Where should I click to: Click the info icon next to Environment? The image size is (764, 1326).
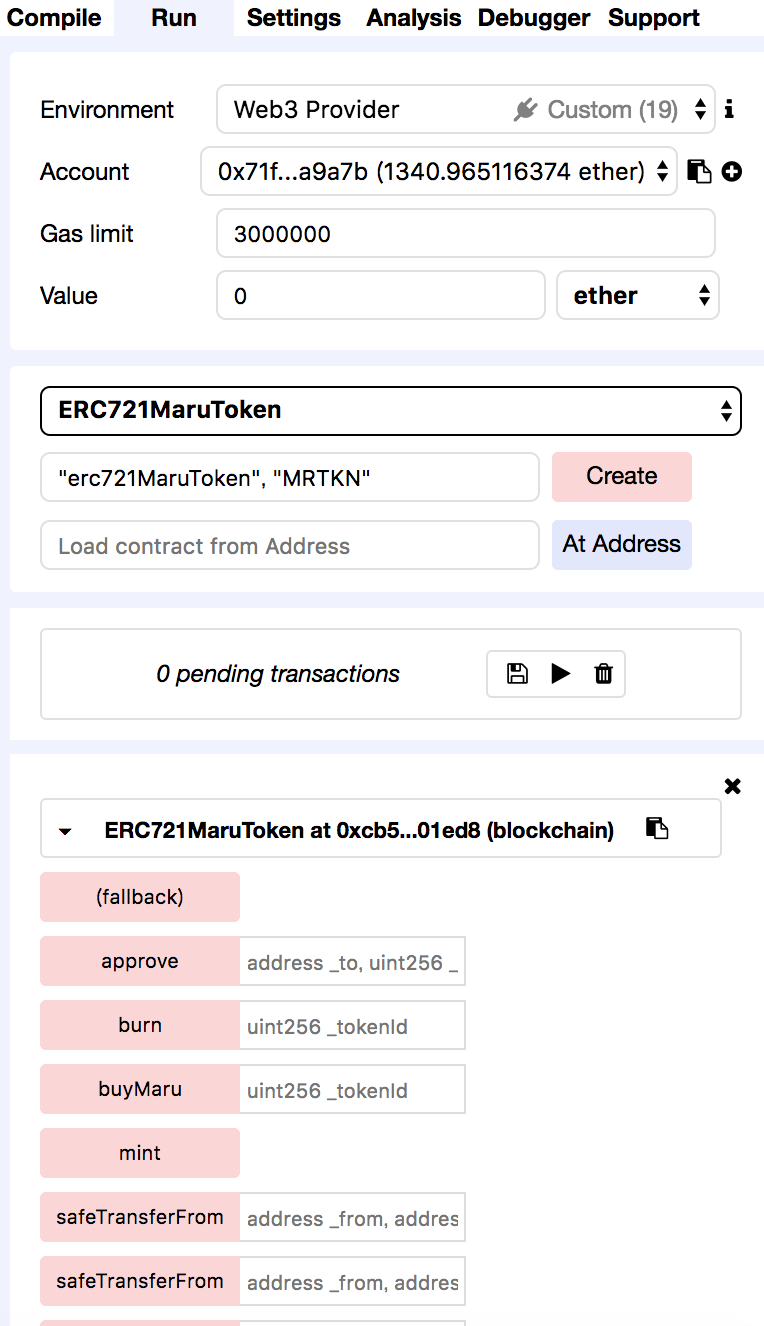[729, 109]
